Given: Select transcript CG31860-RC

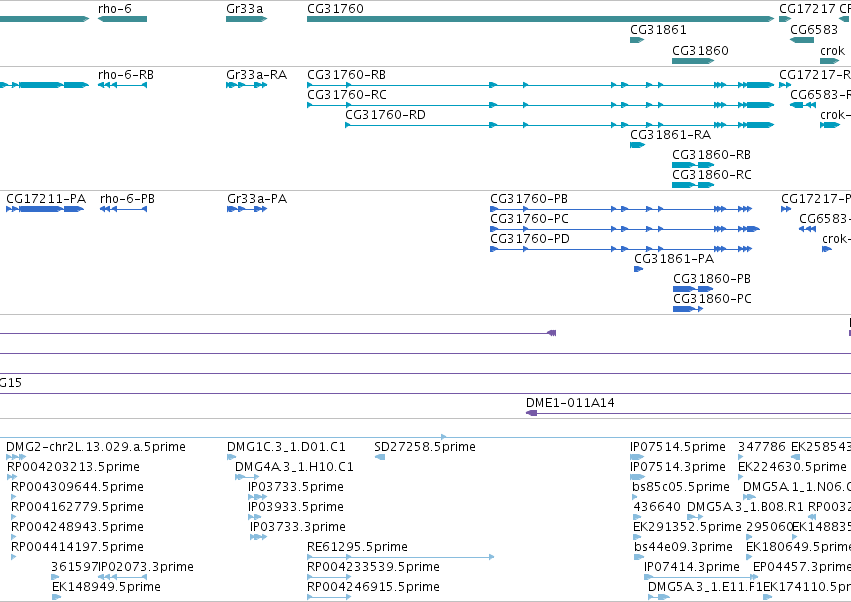Looking at the screenshot, I should pyautogui.click(x=693, y=185).
